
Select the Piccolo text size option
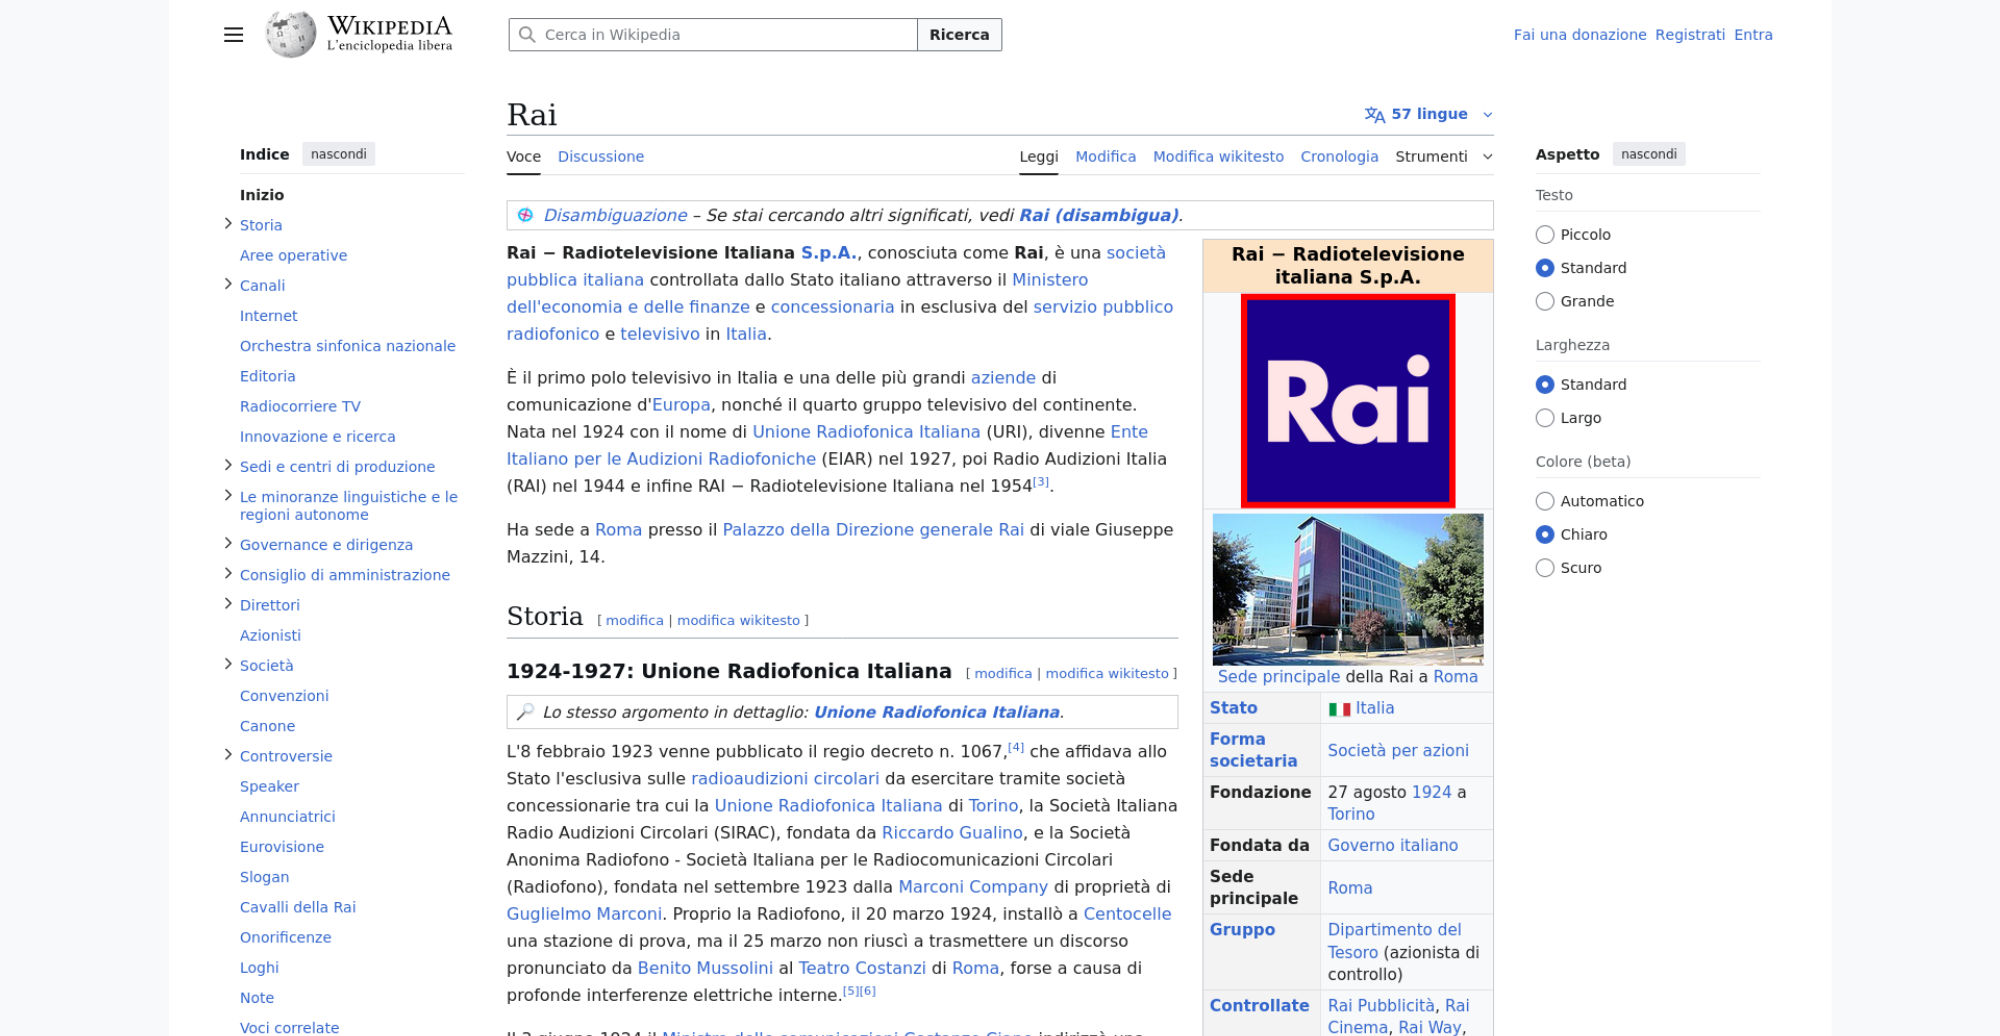click(1545, 235)
